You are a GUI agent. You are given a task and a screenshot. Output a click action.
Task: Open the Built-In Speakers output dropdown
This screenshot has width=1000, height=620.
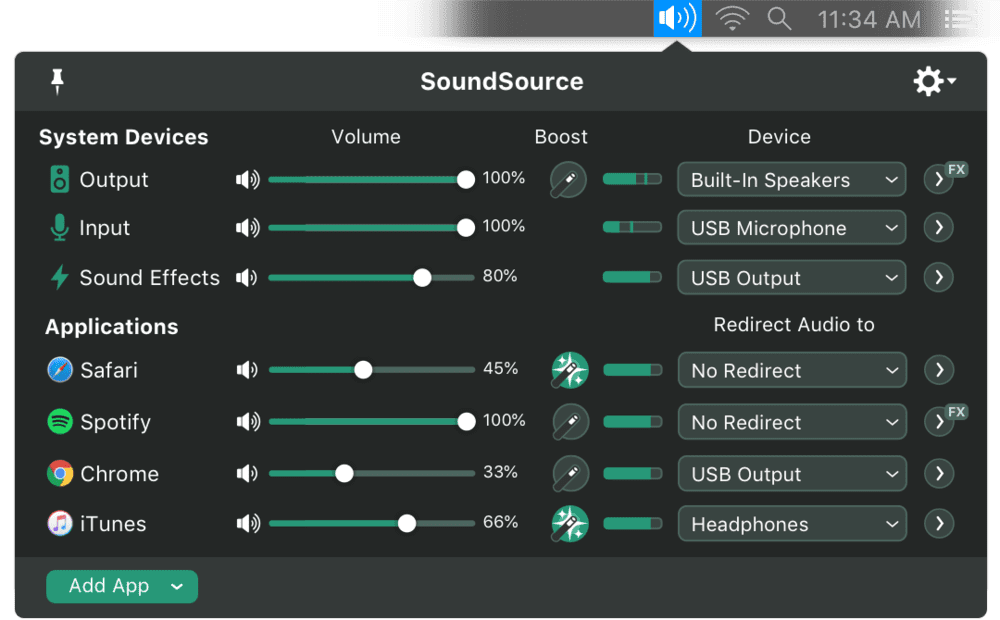click(x=791, y=180)
